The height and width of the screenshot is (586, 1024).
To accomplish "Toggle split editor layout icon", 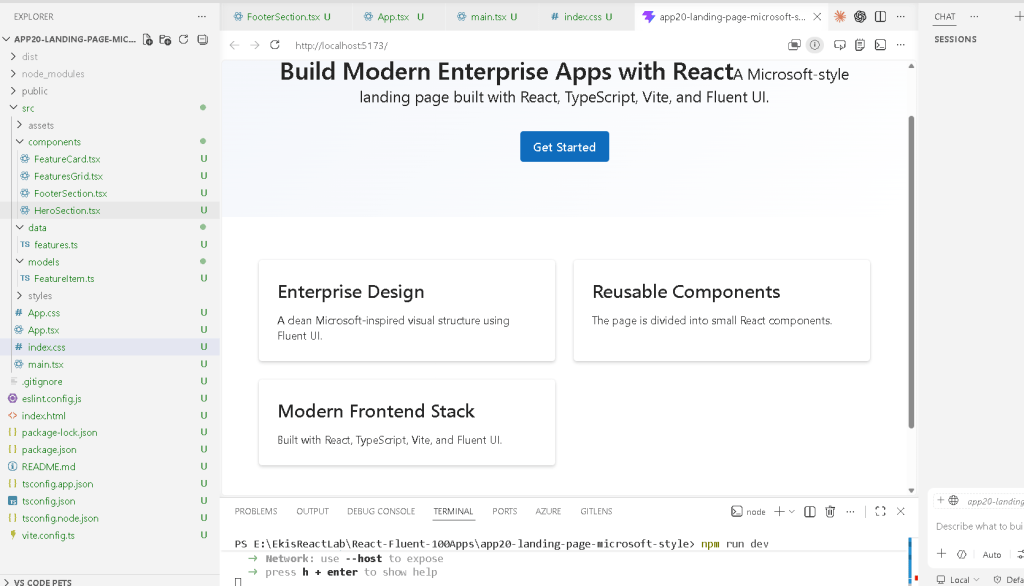I will click(880, 17).
